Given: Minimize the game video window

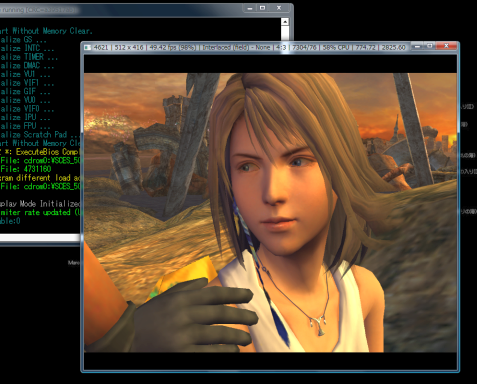Looking at the screenshot, I should (x=417, y=46).
